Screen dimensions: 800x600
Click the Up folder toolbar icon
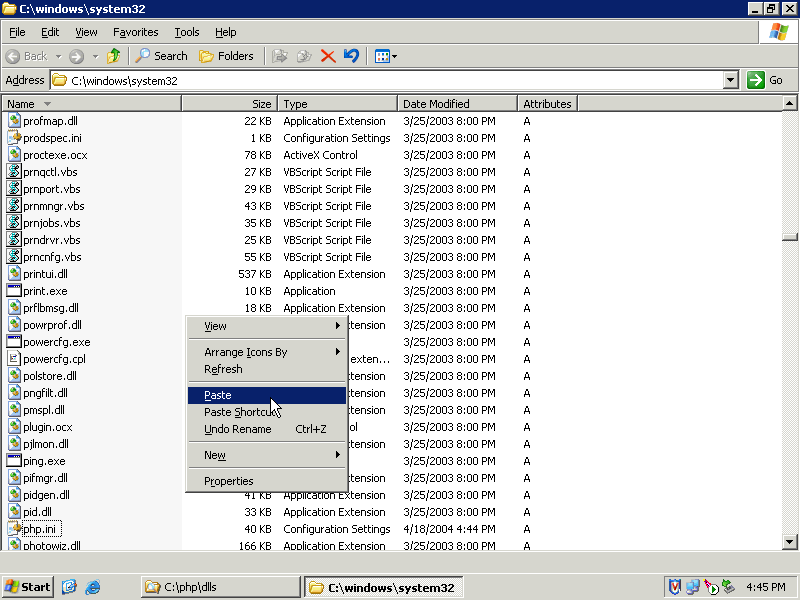click(113, 56)
